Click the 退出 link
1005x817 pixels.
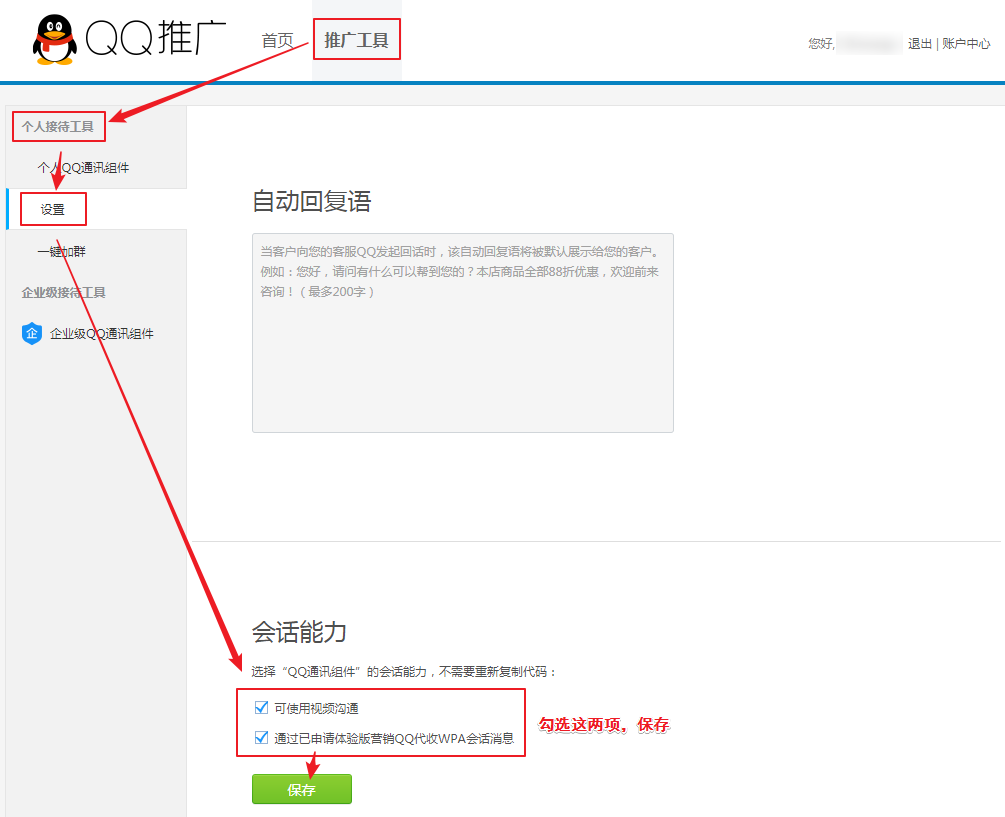coord(920,44)
